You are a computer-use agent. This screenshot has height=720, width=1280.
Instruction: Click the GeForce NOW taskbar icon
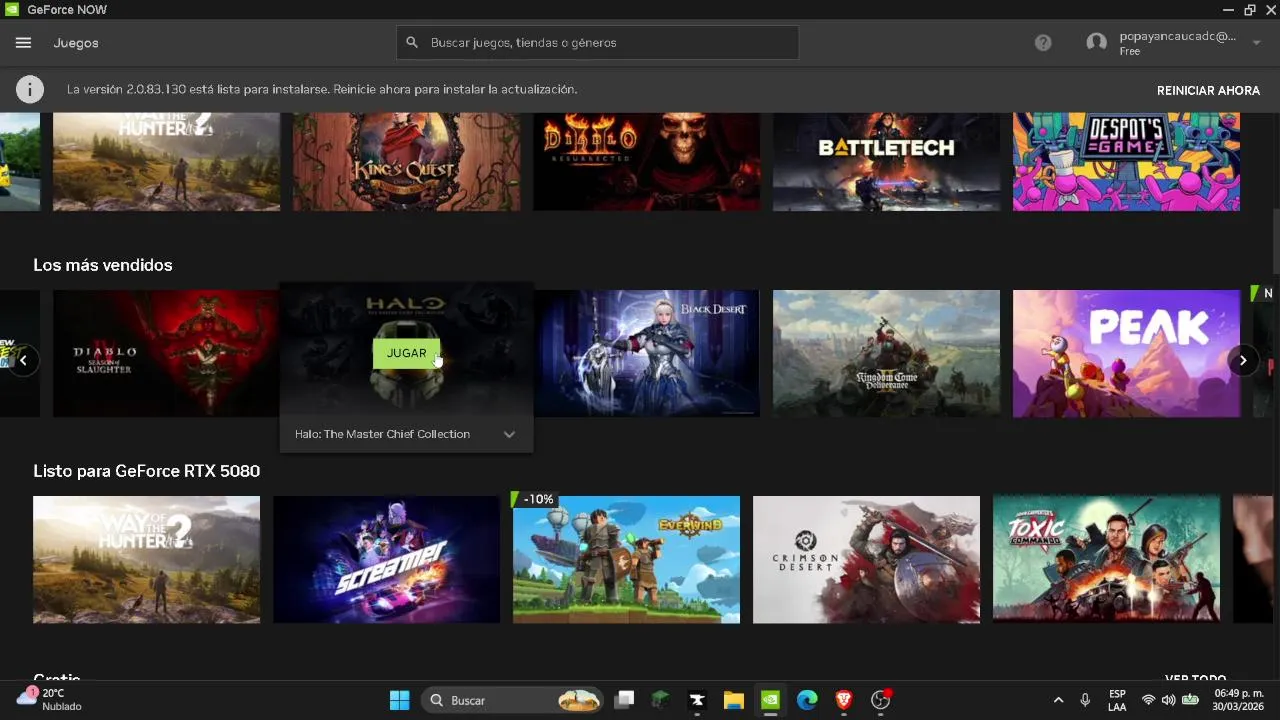coord(770,700)
